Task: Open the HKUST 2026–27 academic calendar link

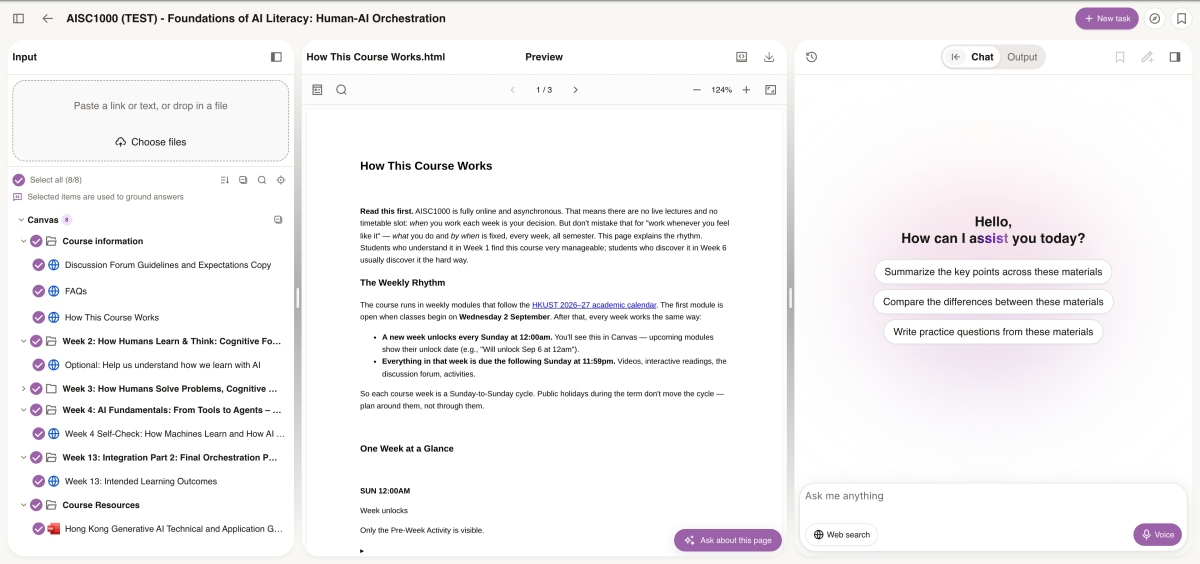Action: point(594,304)
